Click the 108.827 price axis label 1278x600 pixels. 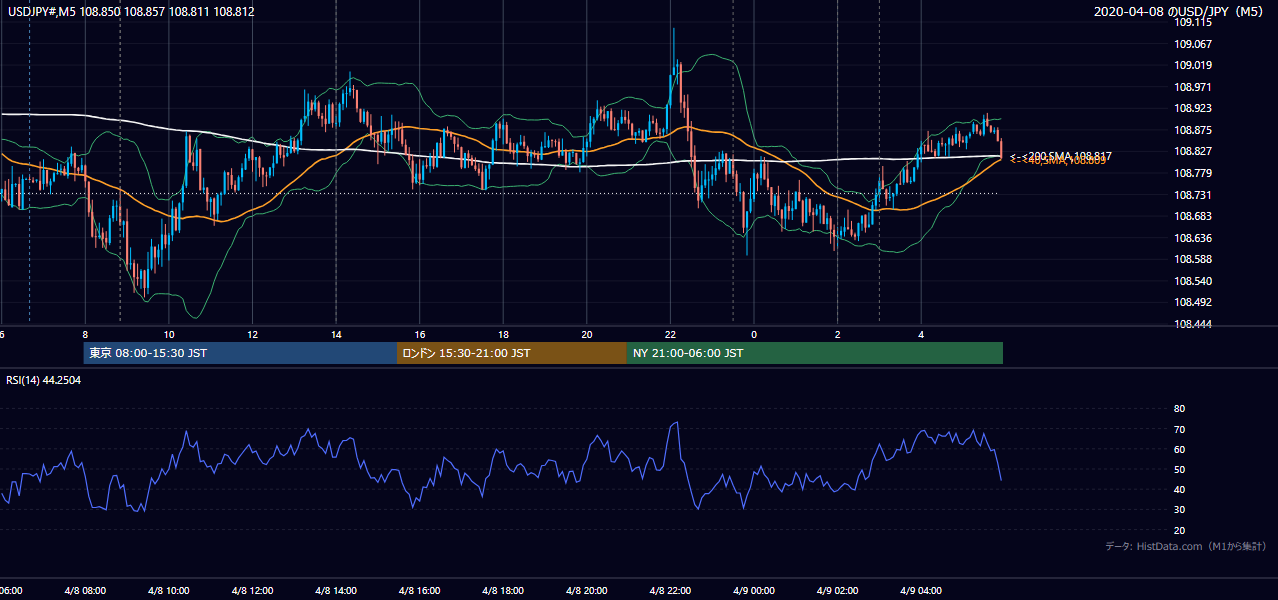click(1193, 152)
